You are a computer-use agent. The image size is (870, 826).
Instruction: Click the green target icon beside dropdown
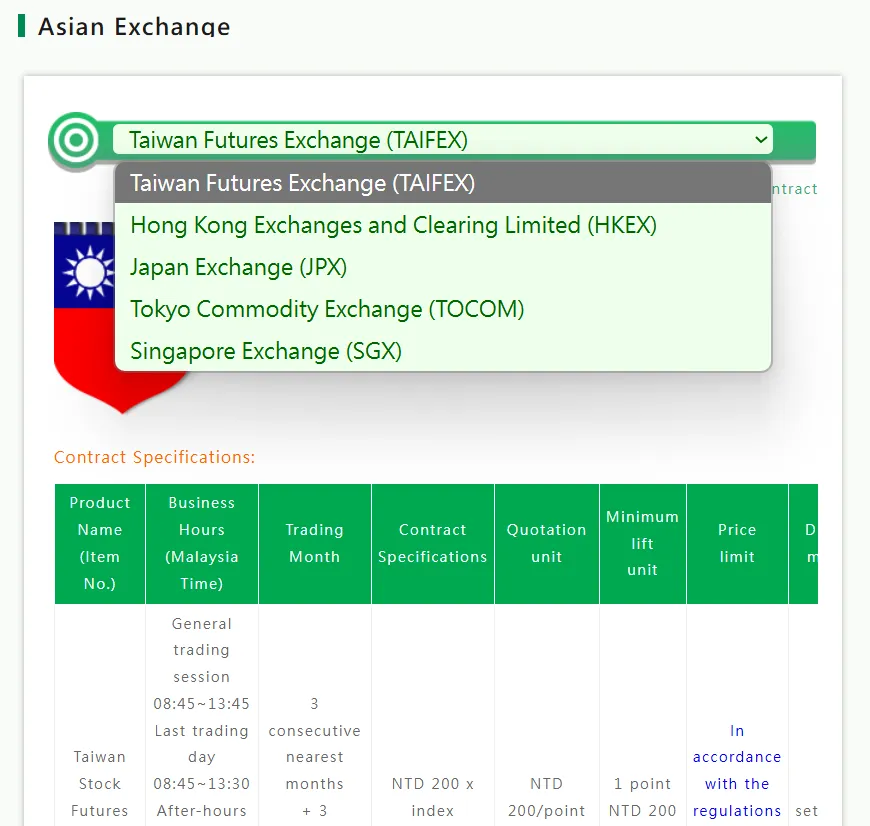[76, 140]
